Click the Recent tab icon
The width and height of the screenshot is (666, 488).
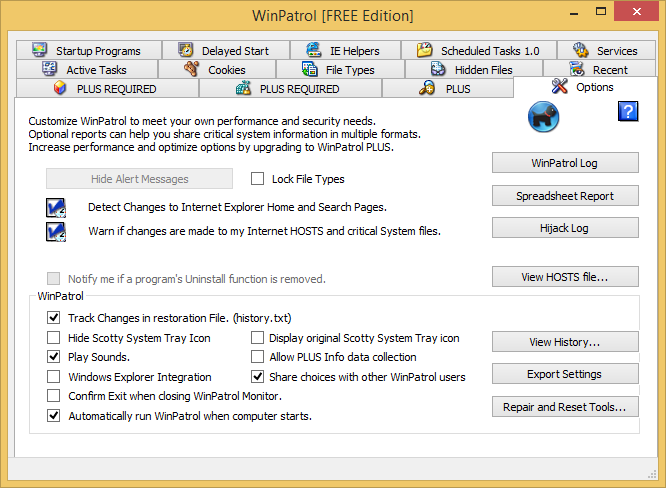(577, 69)
